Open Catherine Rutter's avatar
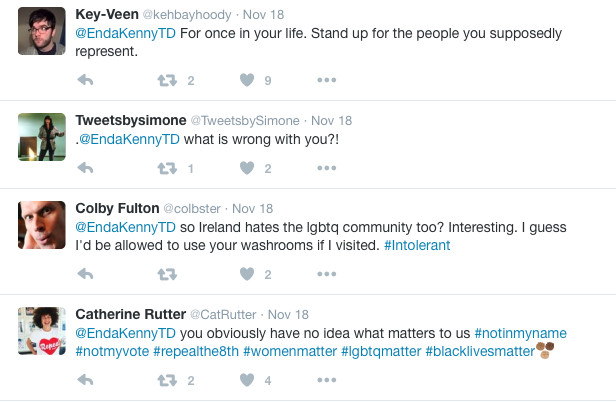This screenshot has height=402, width=616. tap(41, 330)
